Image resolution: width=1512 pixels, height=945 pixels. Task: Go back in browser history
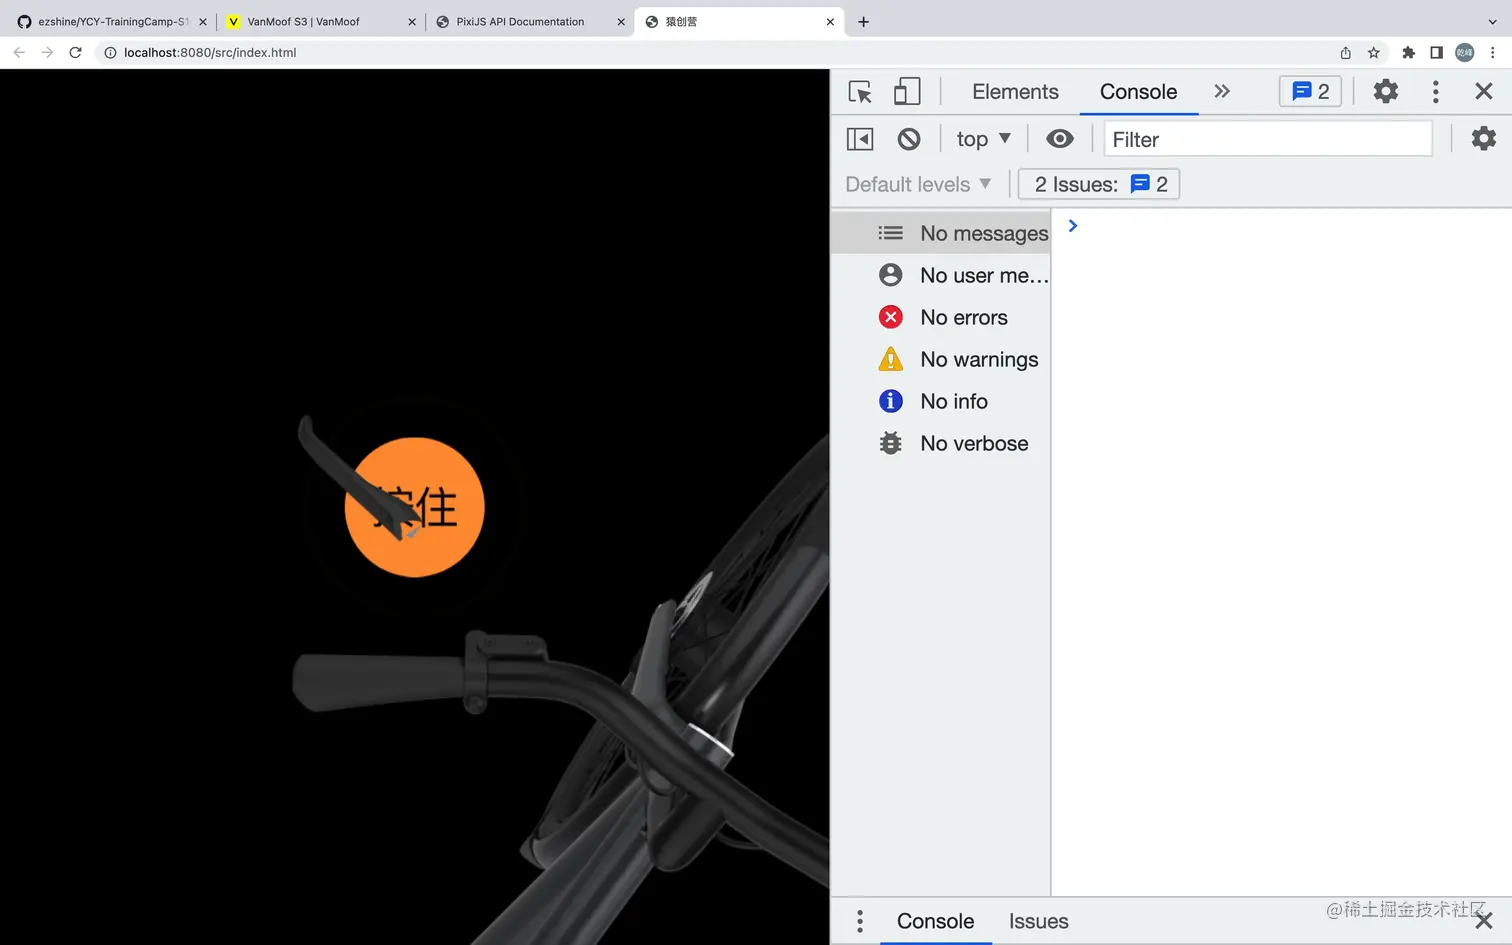coord(19,52)
